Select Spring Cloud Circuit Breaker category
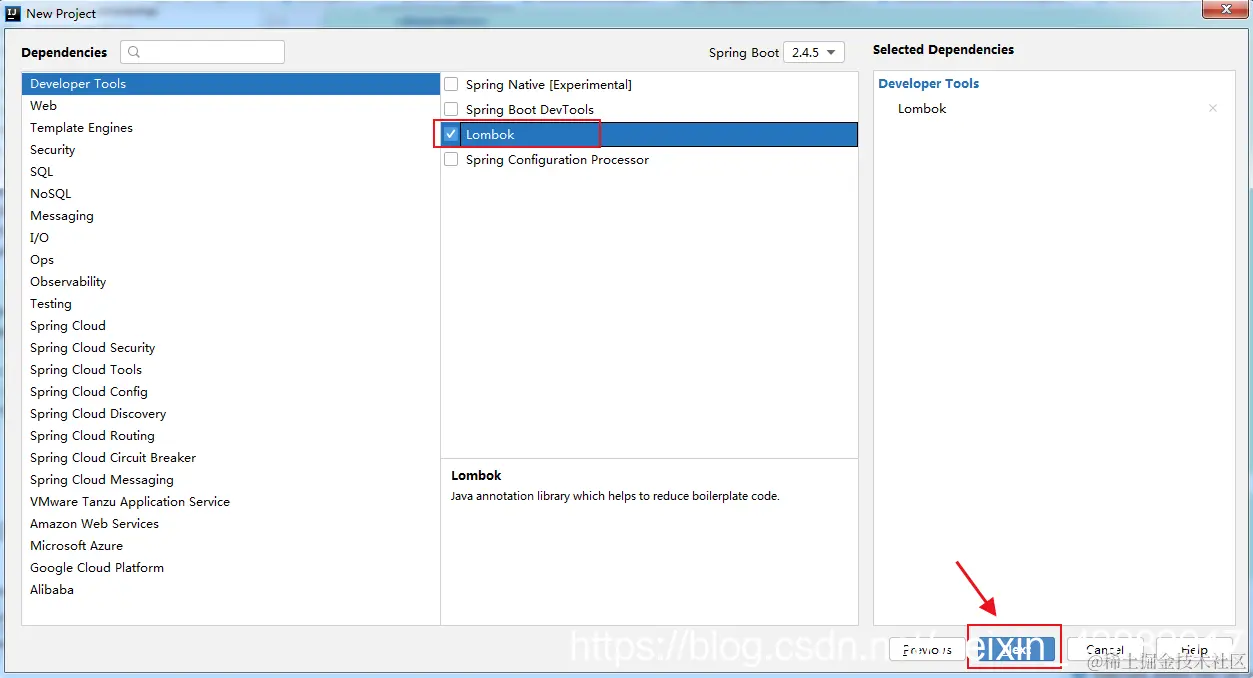1253x678 pixels. click(x=231, y=458)
